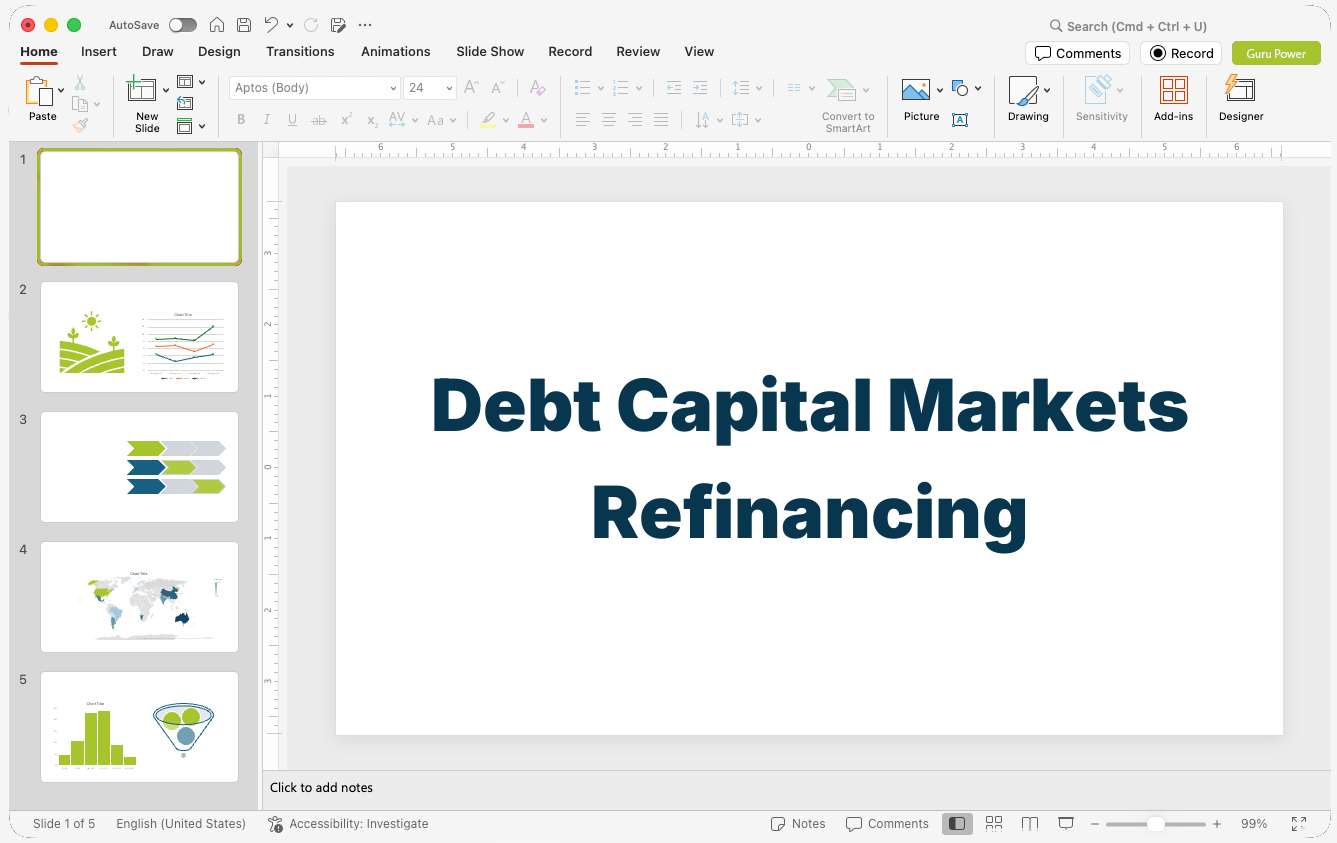1337x843 pixels.
Task: Expand the Paste options arrow
Action: pyautogui.click(x=61, y=90)
